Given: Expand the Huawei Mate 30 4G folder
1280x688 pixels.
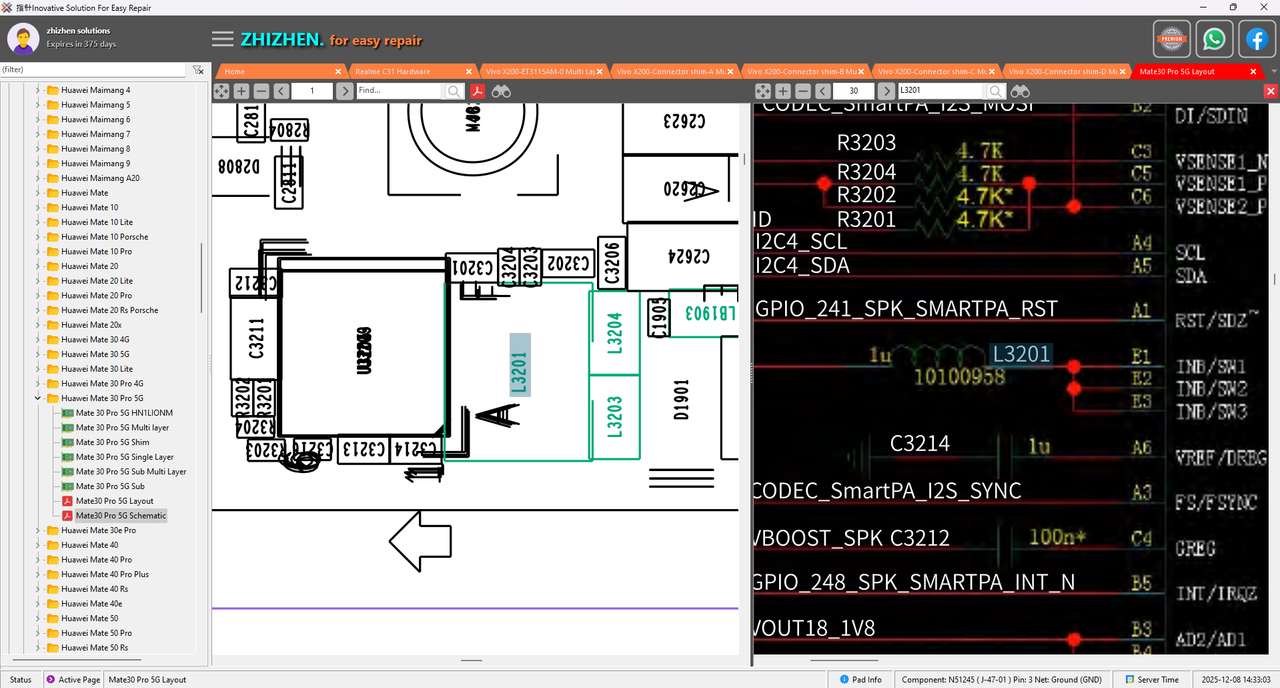Looking at the screenshot, I should (x=38, y=339).
